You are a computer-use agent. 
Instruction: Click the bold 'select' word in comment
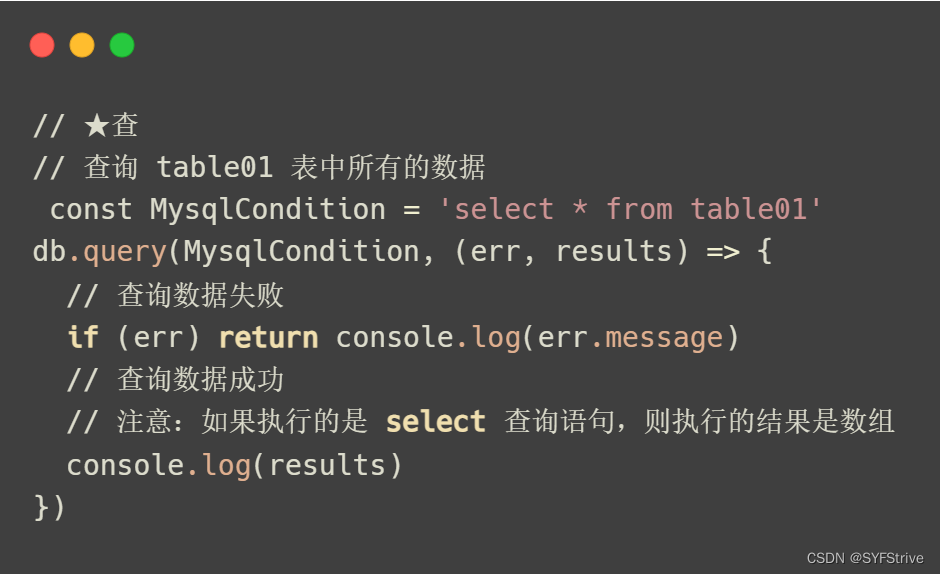[x=435, y=422]
